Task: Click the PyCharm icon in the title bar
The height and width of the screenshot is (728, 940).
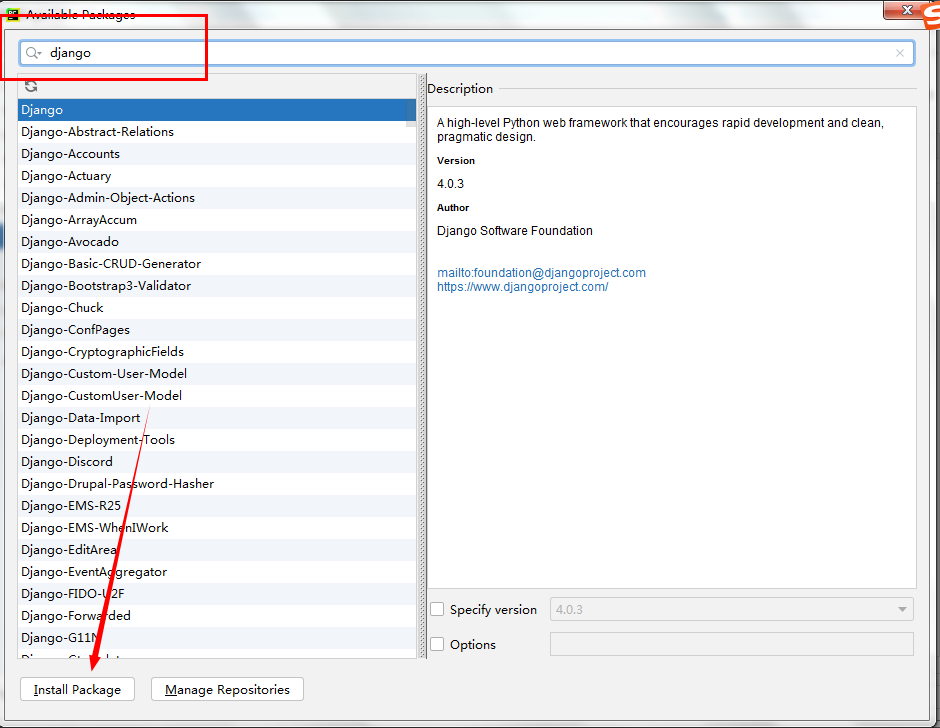Action: click(13, 14)
